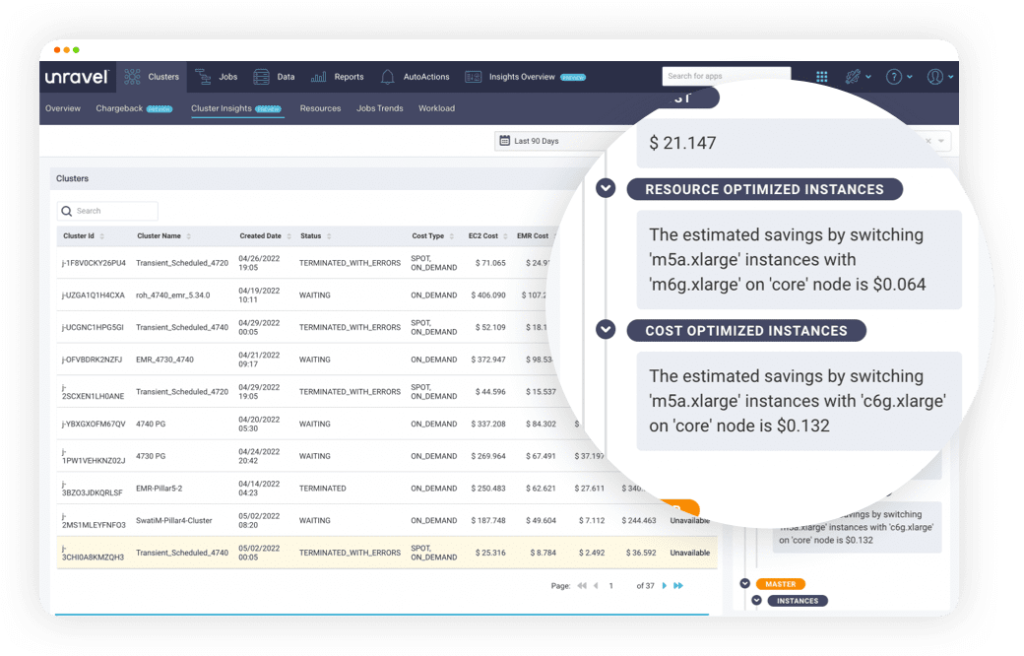Click the Unravel logo

(x=76, y=76)
